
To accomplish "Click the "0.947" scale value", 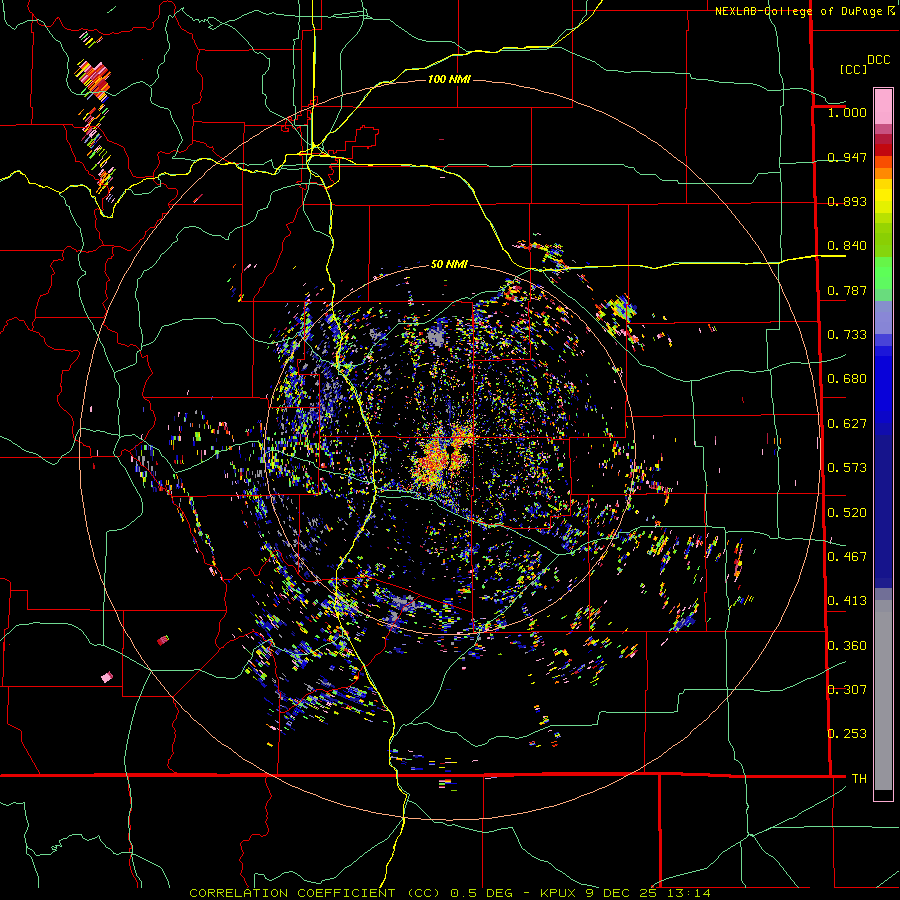I will pyautogui.click(x=847, y=157).
